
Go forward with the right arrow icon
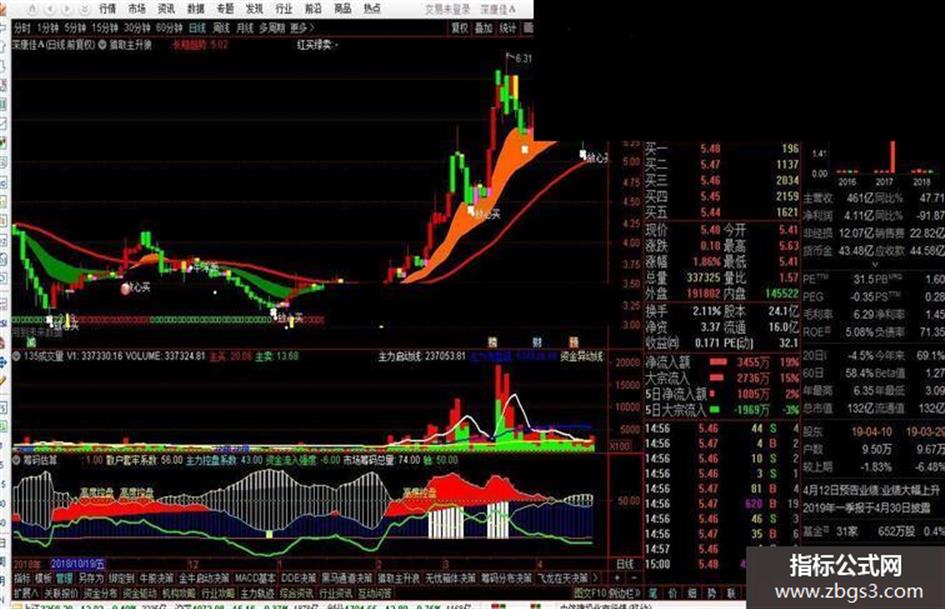coord(67,9)
